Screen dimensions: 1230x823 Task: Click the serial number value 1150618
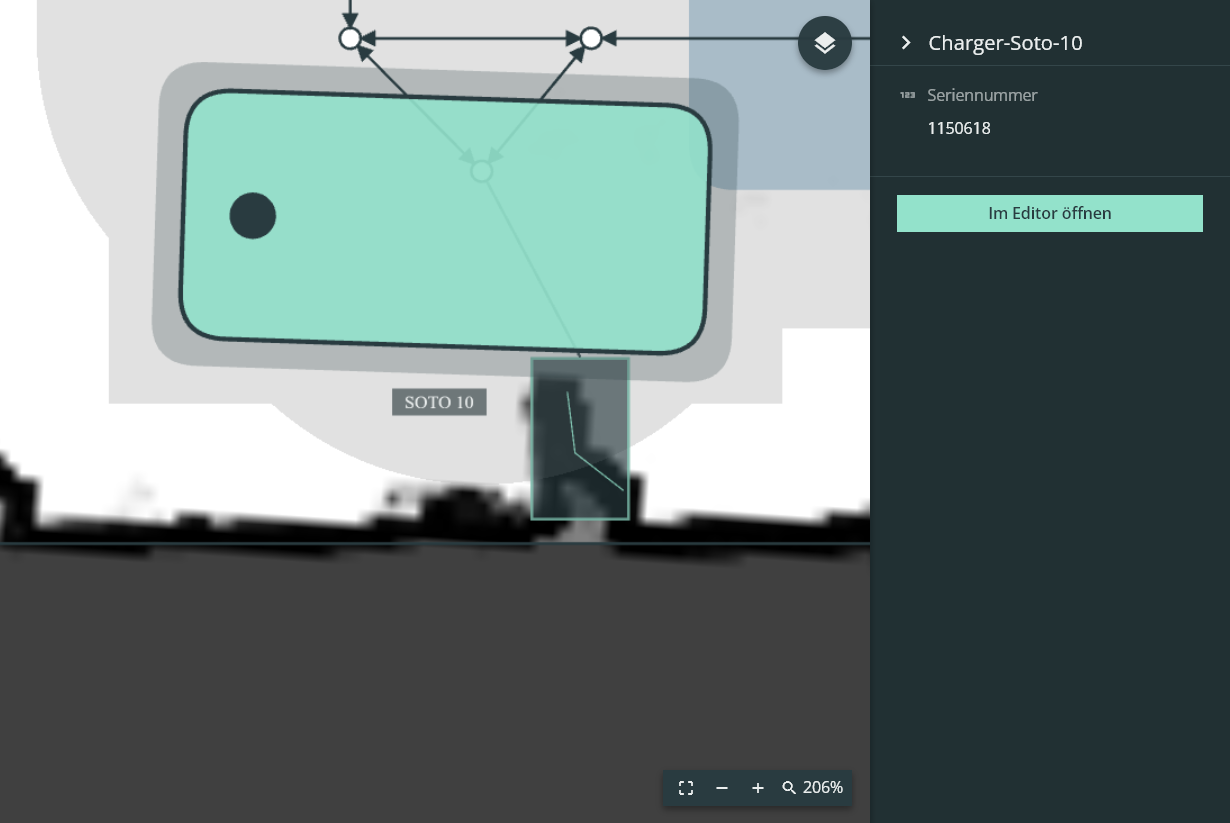point(959,128)
